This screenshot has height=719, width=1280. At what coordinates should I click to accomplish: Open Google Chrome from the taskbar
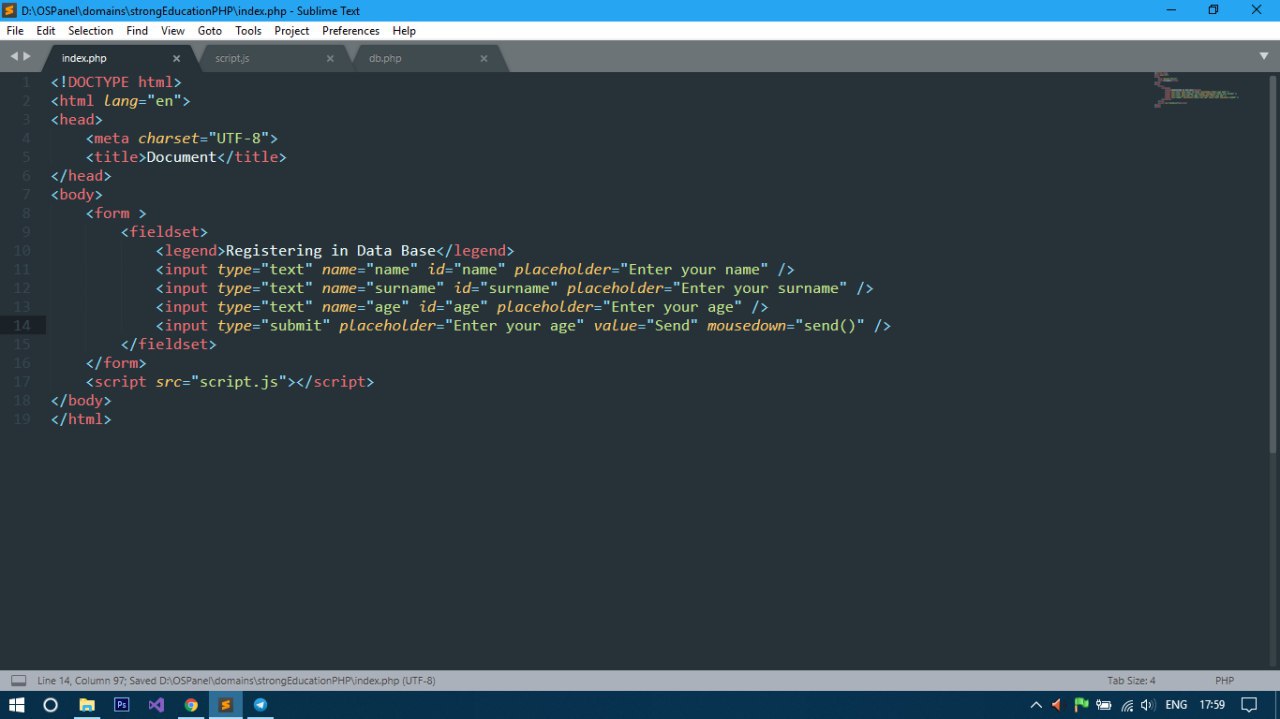click(x=191, y=705)
